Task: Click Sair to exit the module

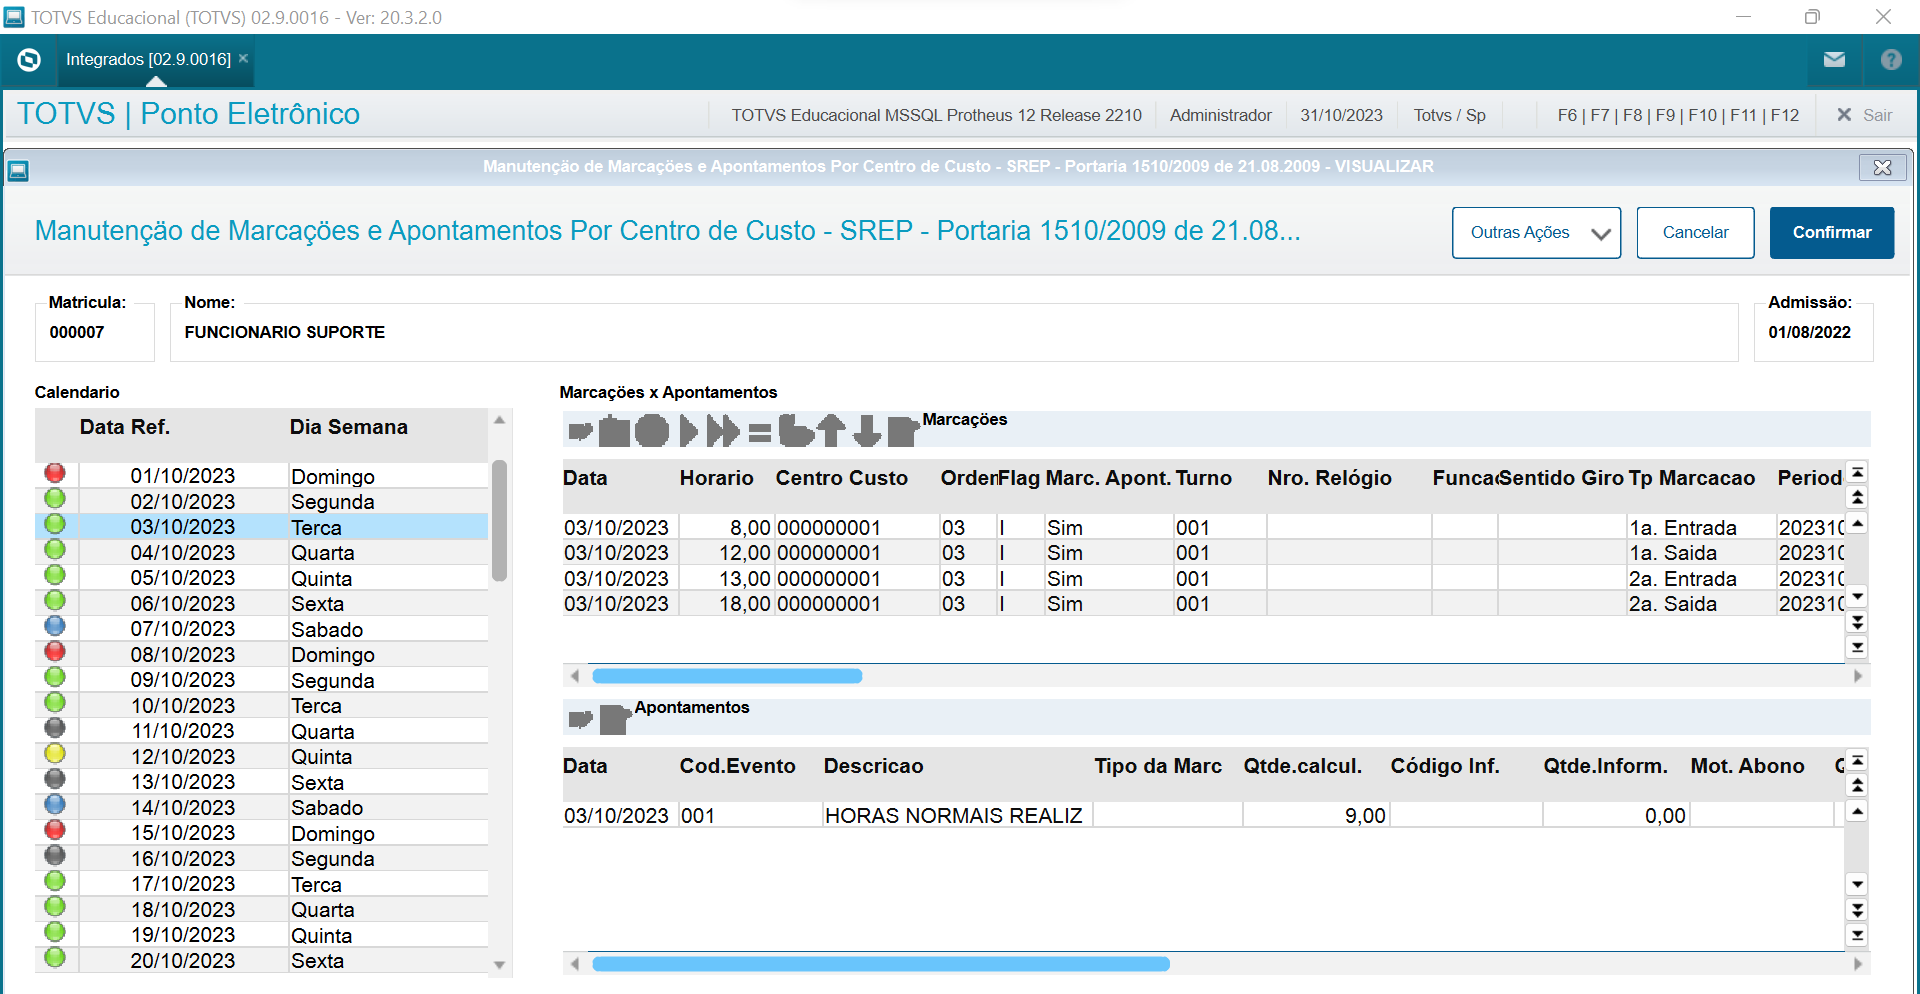Action: click(1865, 115)
